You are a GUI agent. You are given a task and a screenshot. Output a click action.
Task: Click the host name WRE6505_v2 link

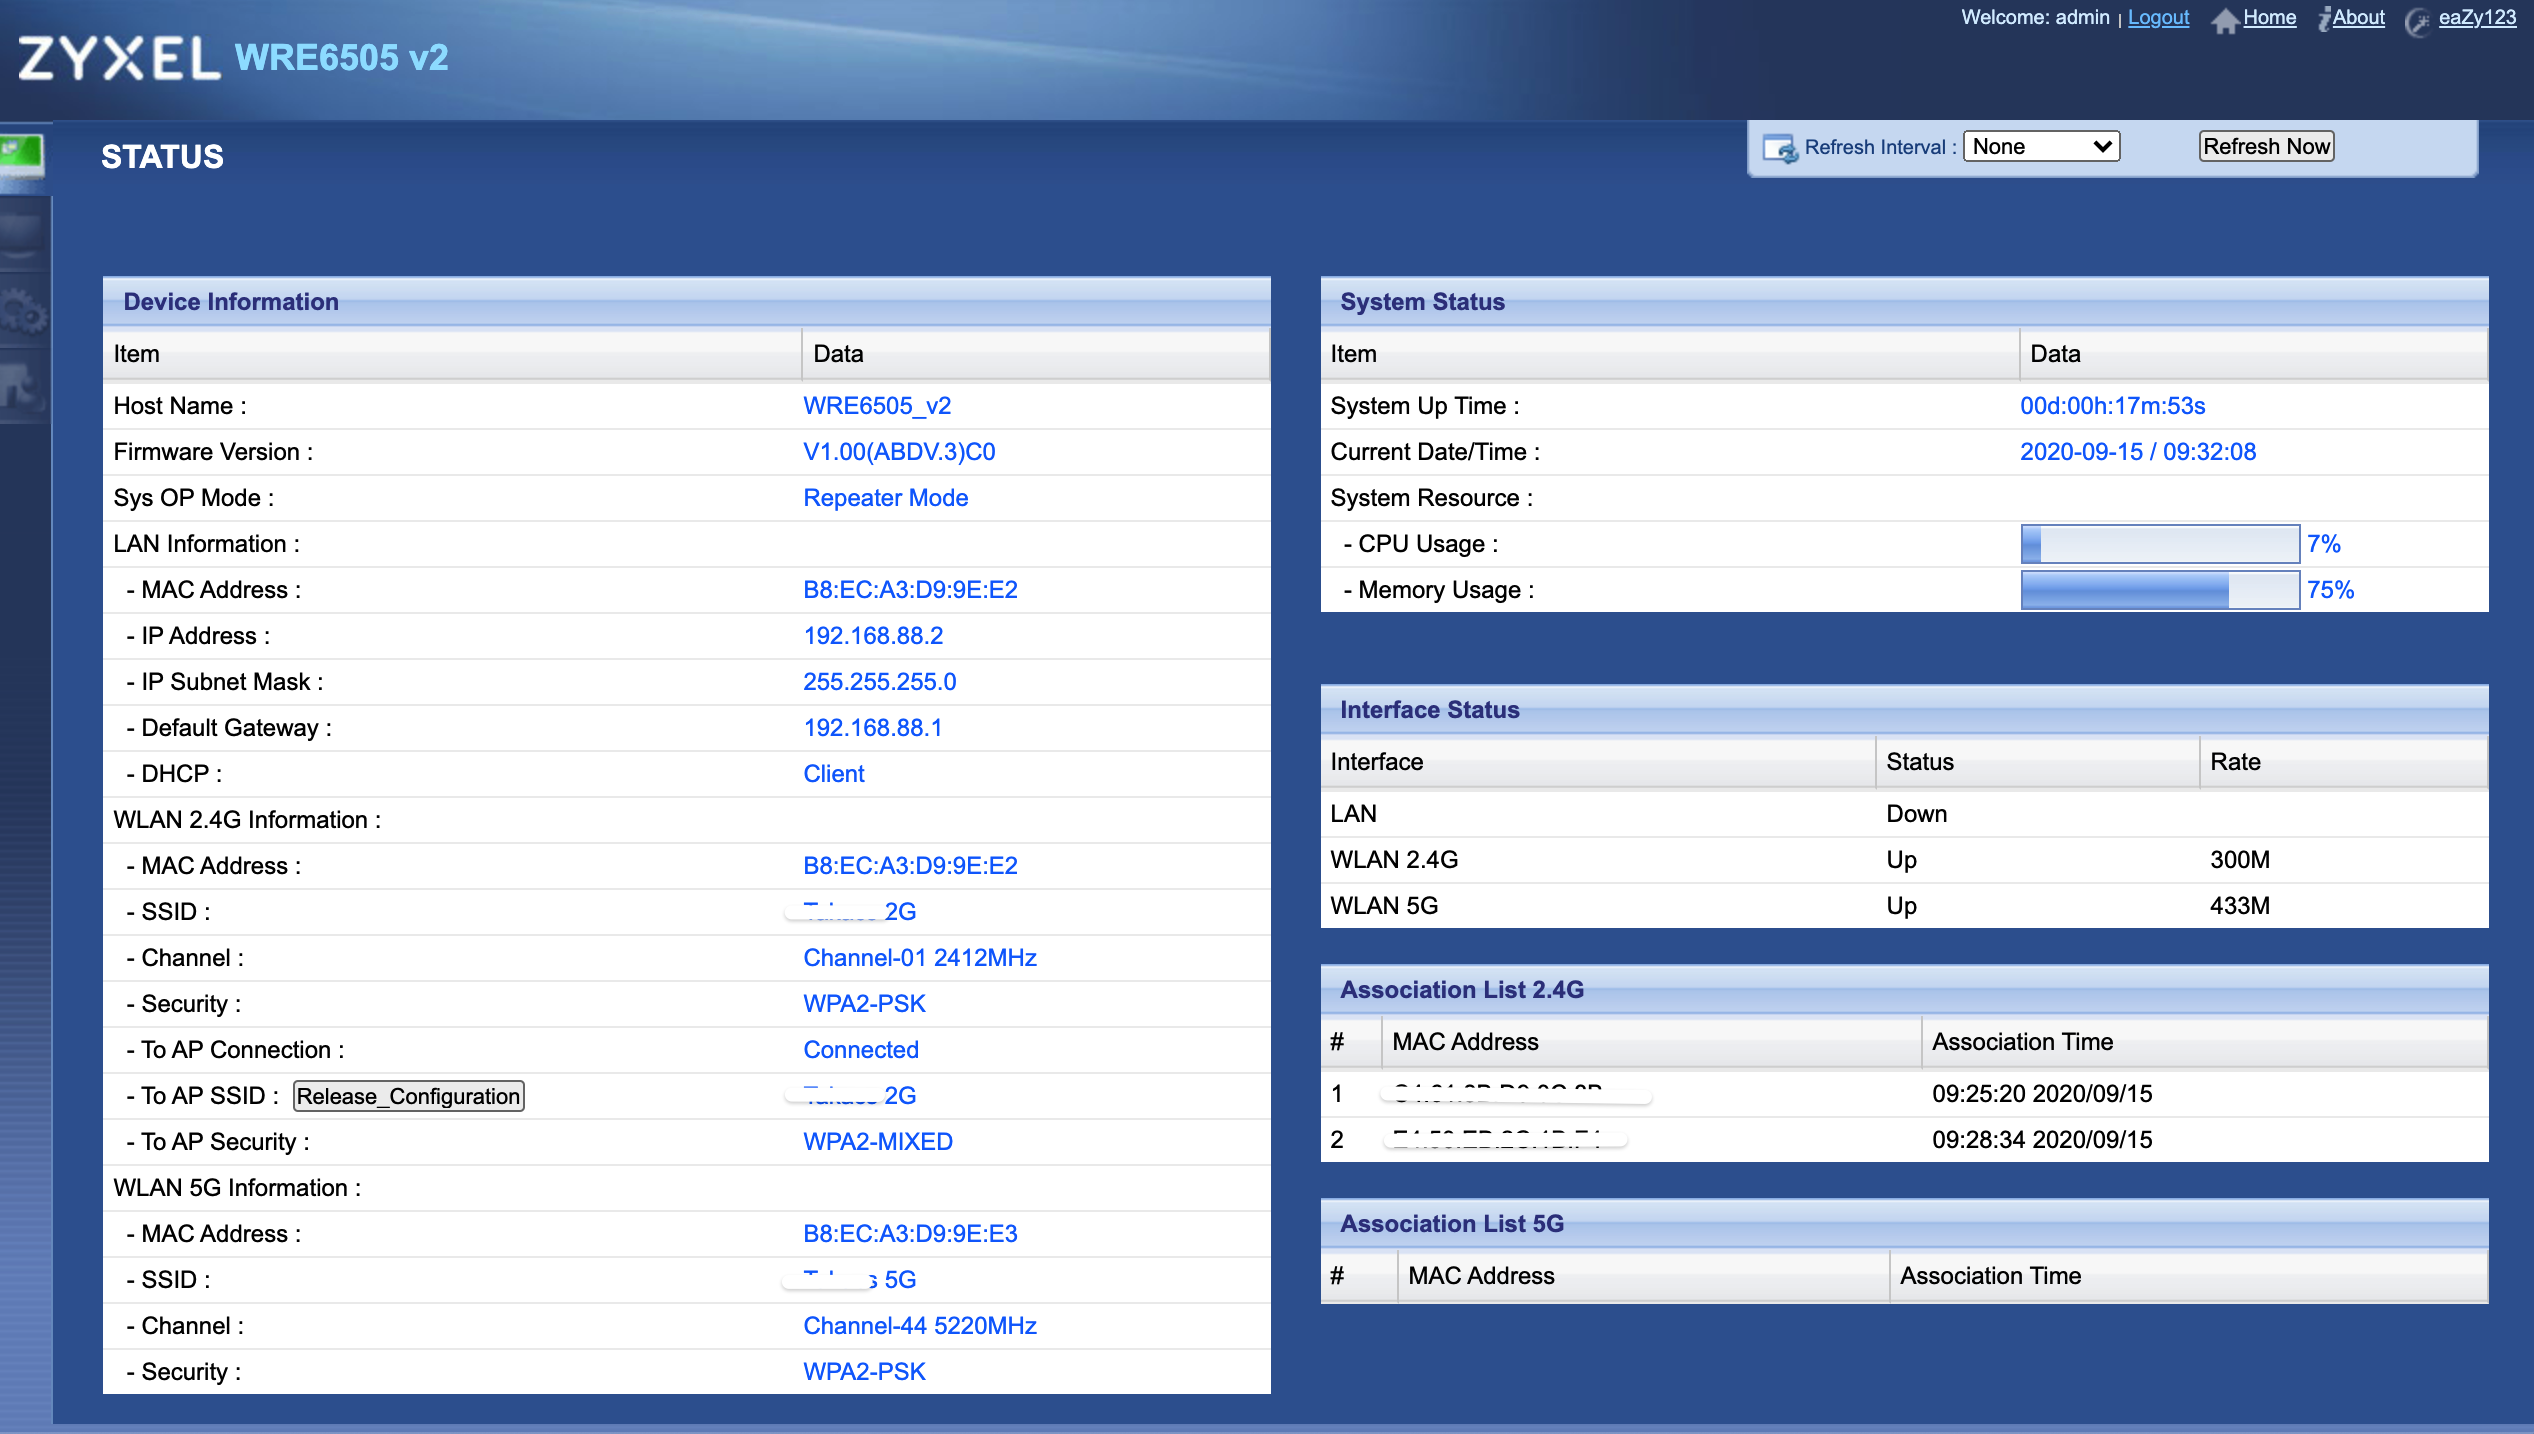tap(876, 406)
